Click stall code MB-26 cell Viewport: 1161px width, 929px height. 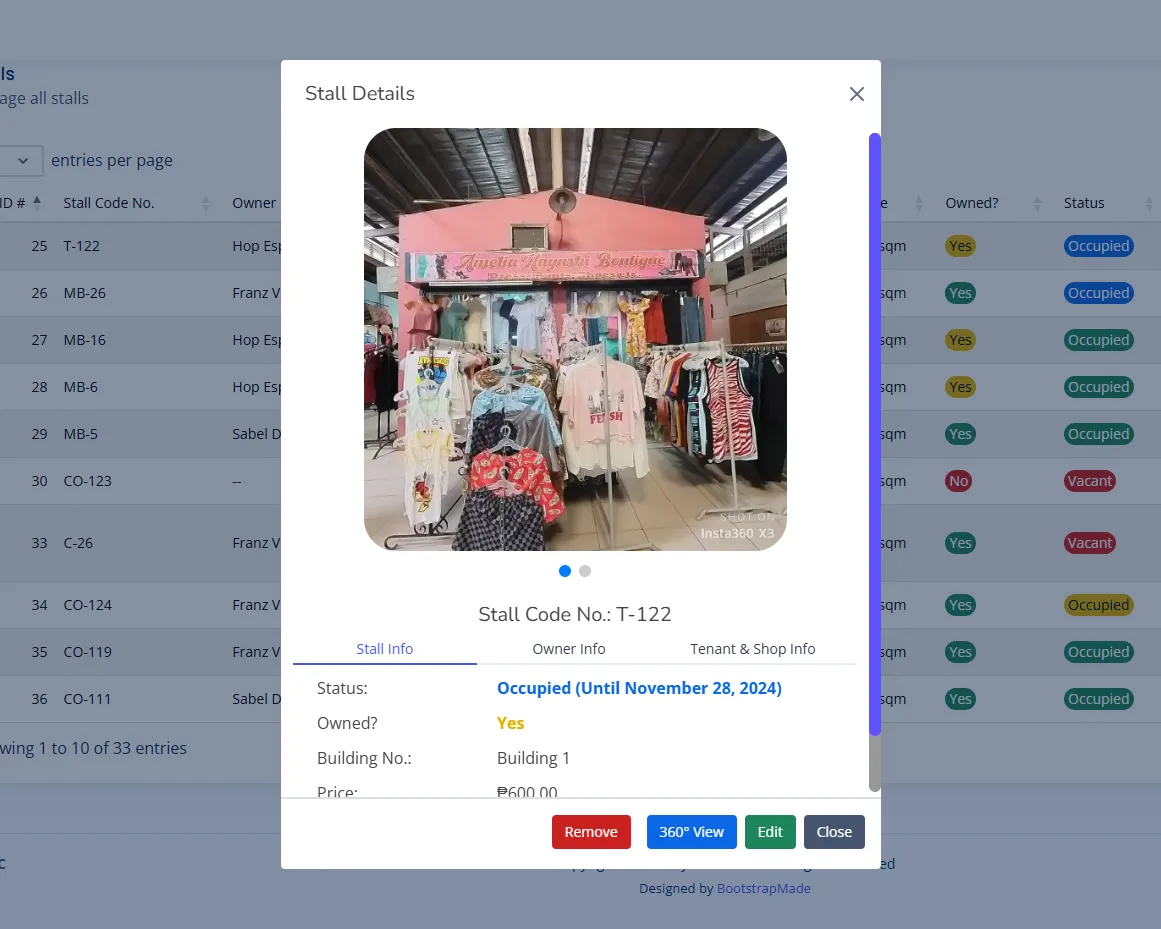coord(84,293)
